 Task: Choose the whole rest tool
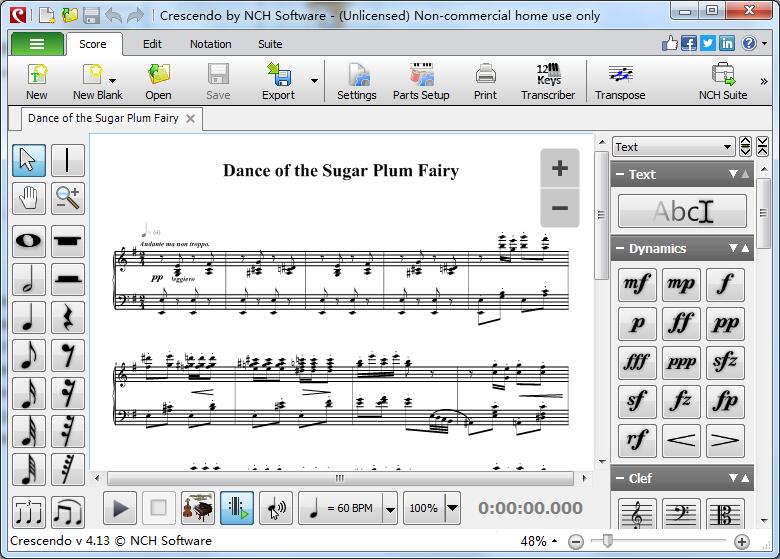(x=68, y=241)
